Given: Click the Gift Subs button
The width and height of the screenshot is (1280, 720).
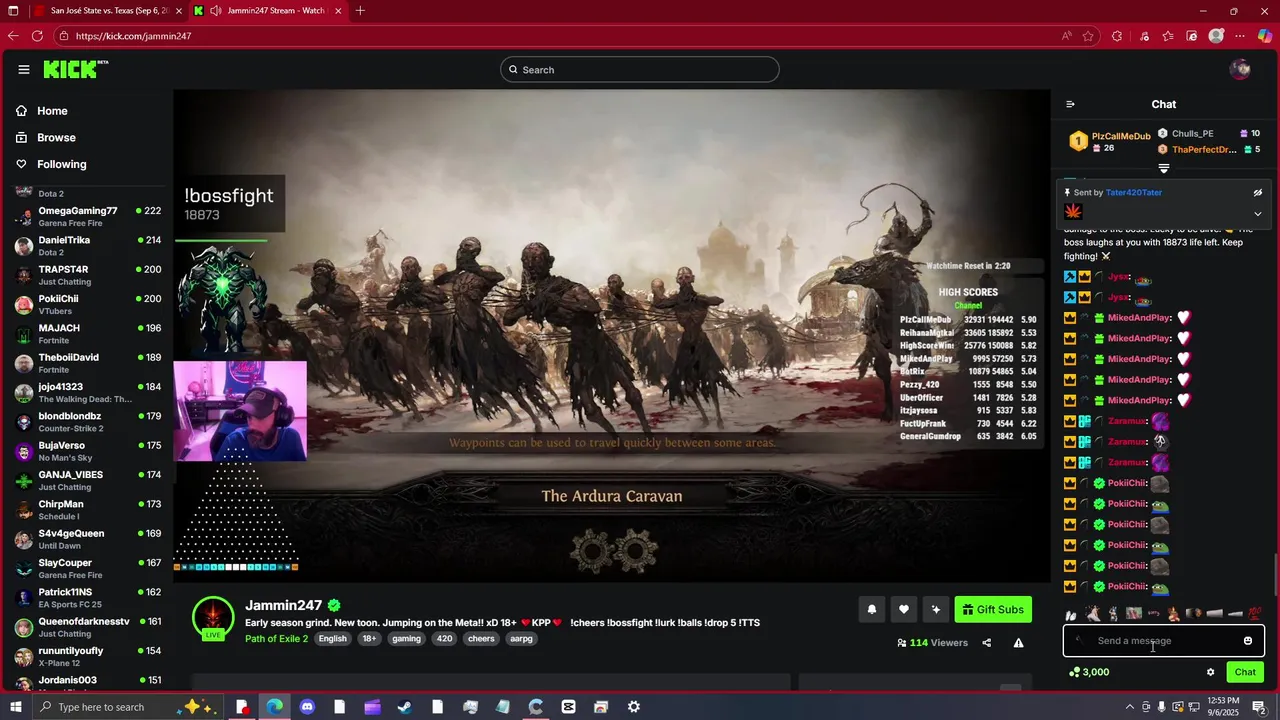Looking at the screenshot, I should coord(993,609).
